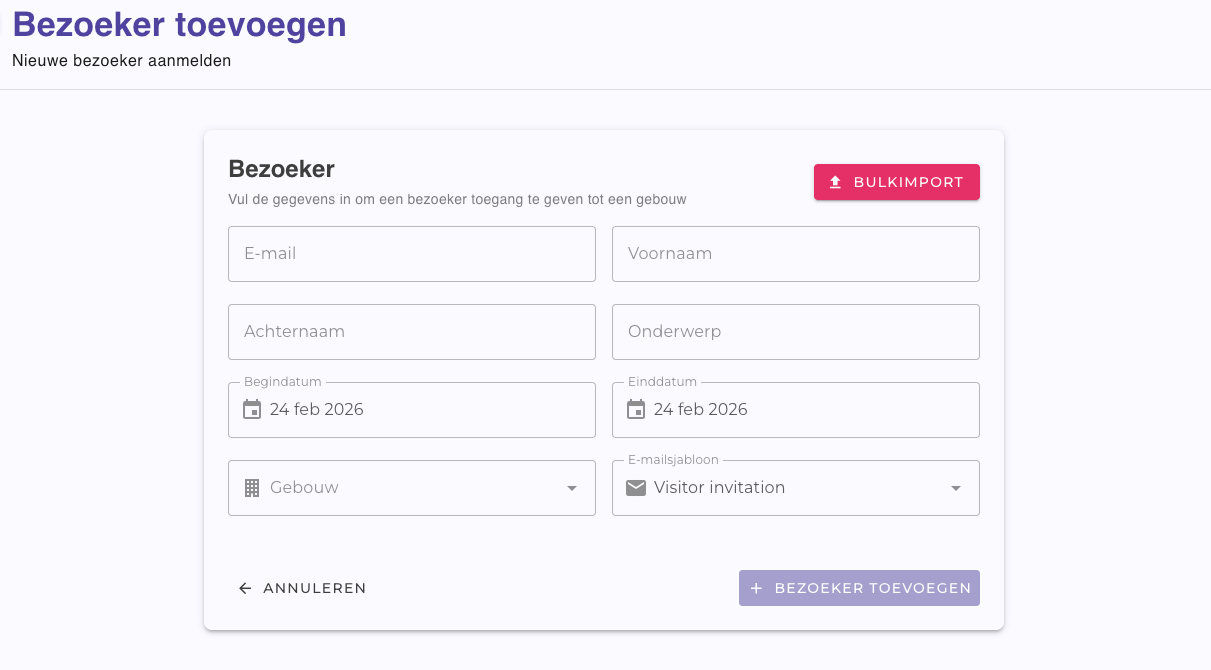The width and height of the screenshot is (1211, 670).
Task: Select the Achternaam text field
Action: [412, 332]
